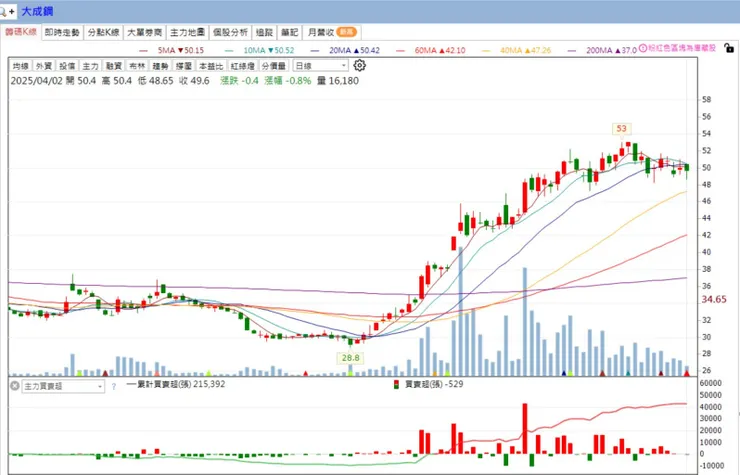Click the 40MA legend line swatch

(x=487, y=50)
